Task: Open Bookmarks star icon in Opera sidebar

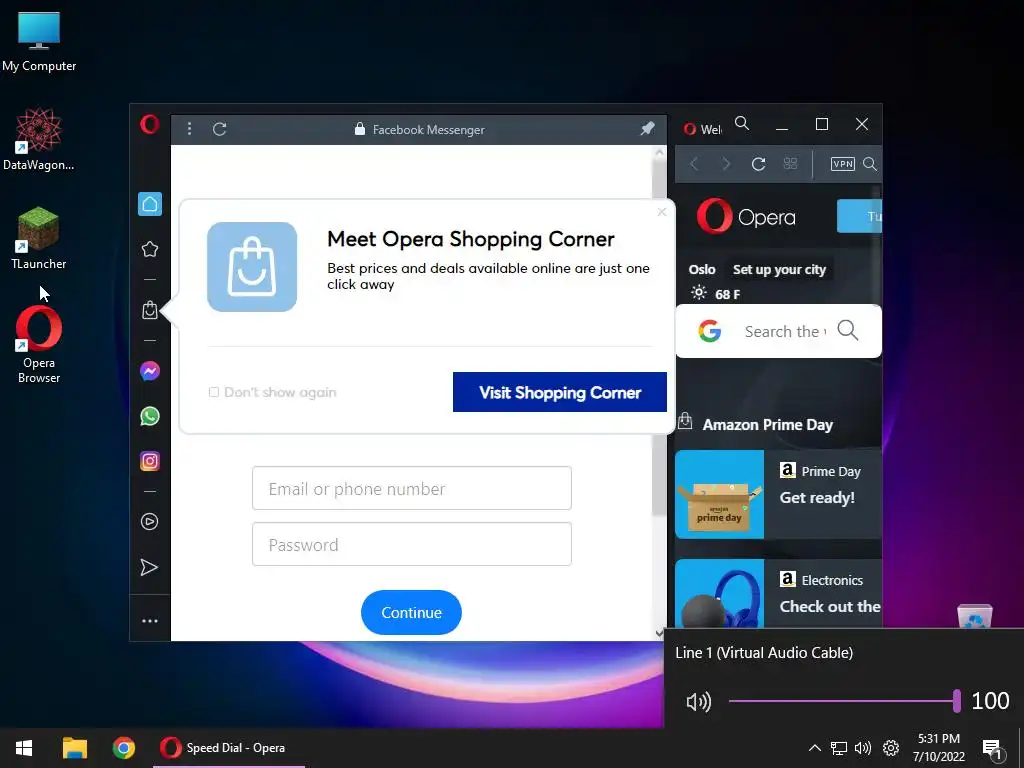Action: [150, 249]
